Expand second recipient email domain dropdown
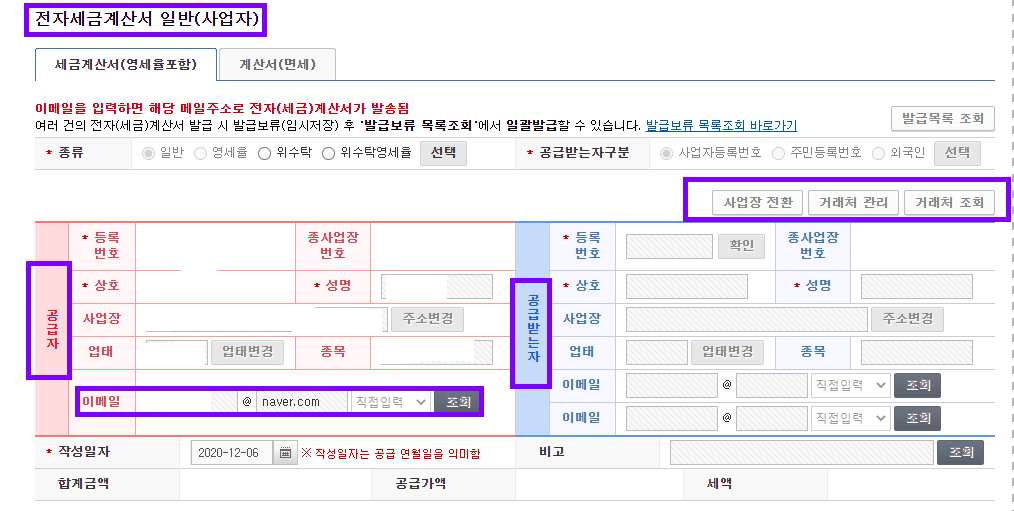1014x511 pixels. click(850, 418)
